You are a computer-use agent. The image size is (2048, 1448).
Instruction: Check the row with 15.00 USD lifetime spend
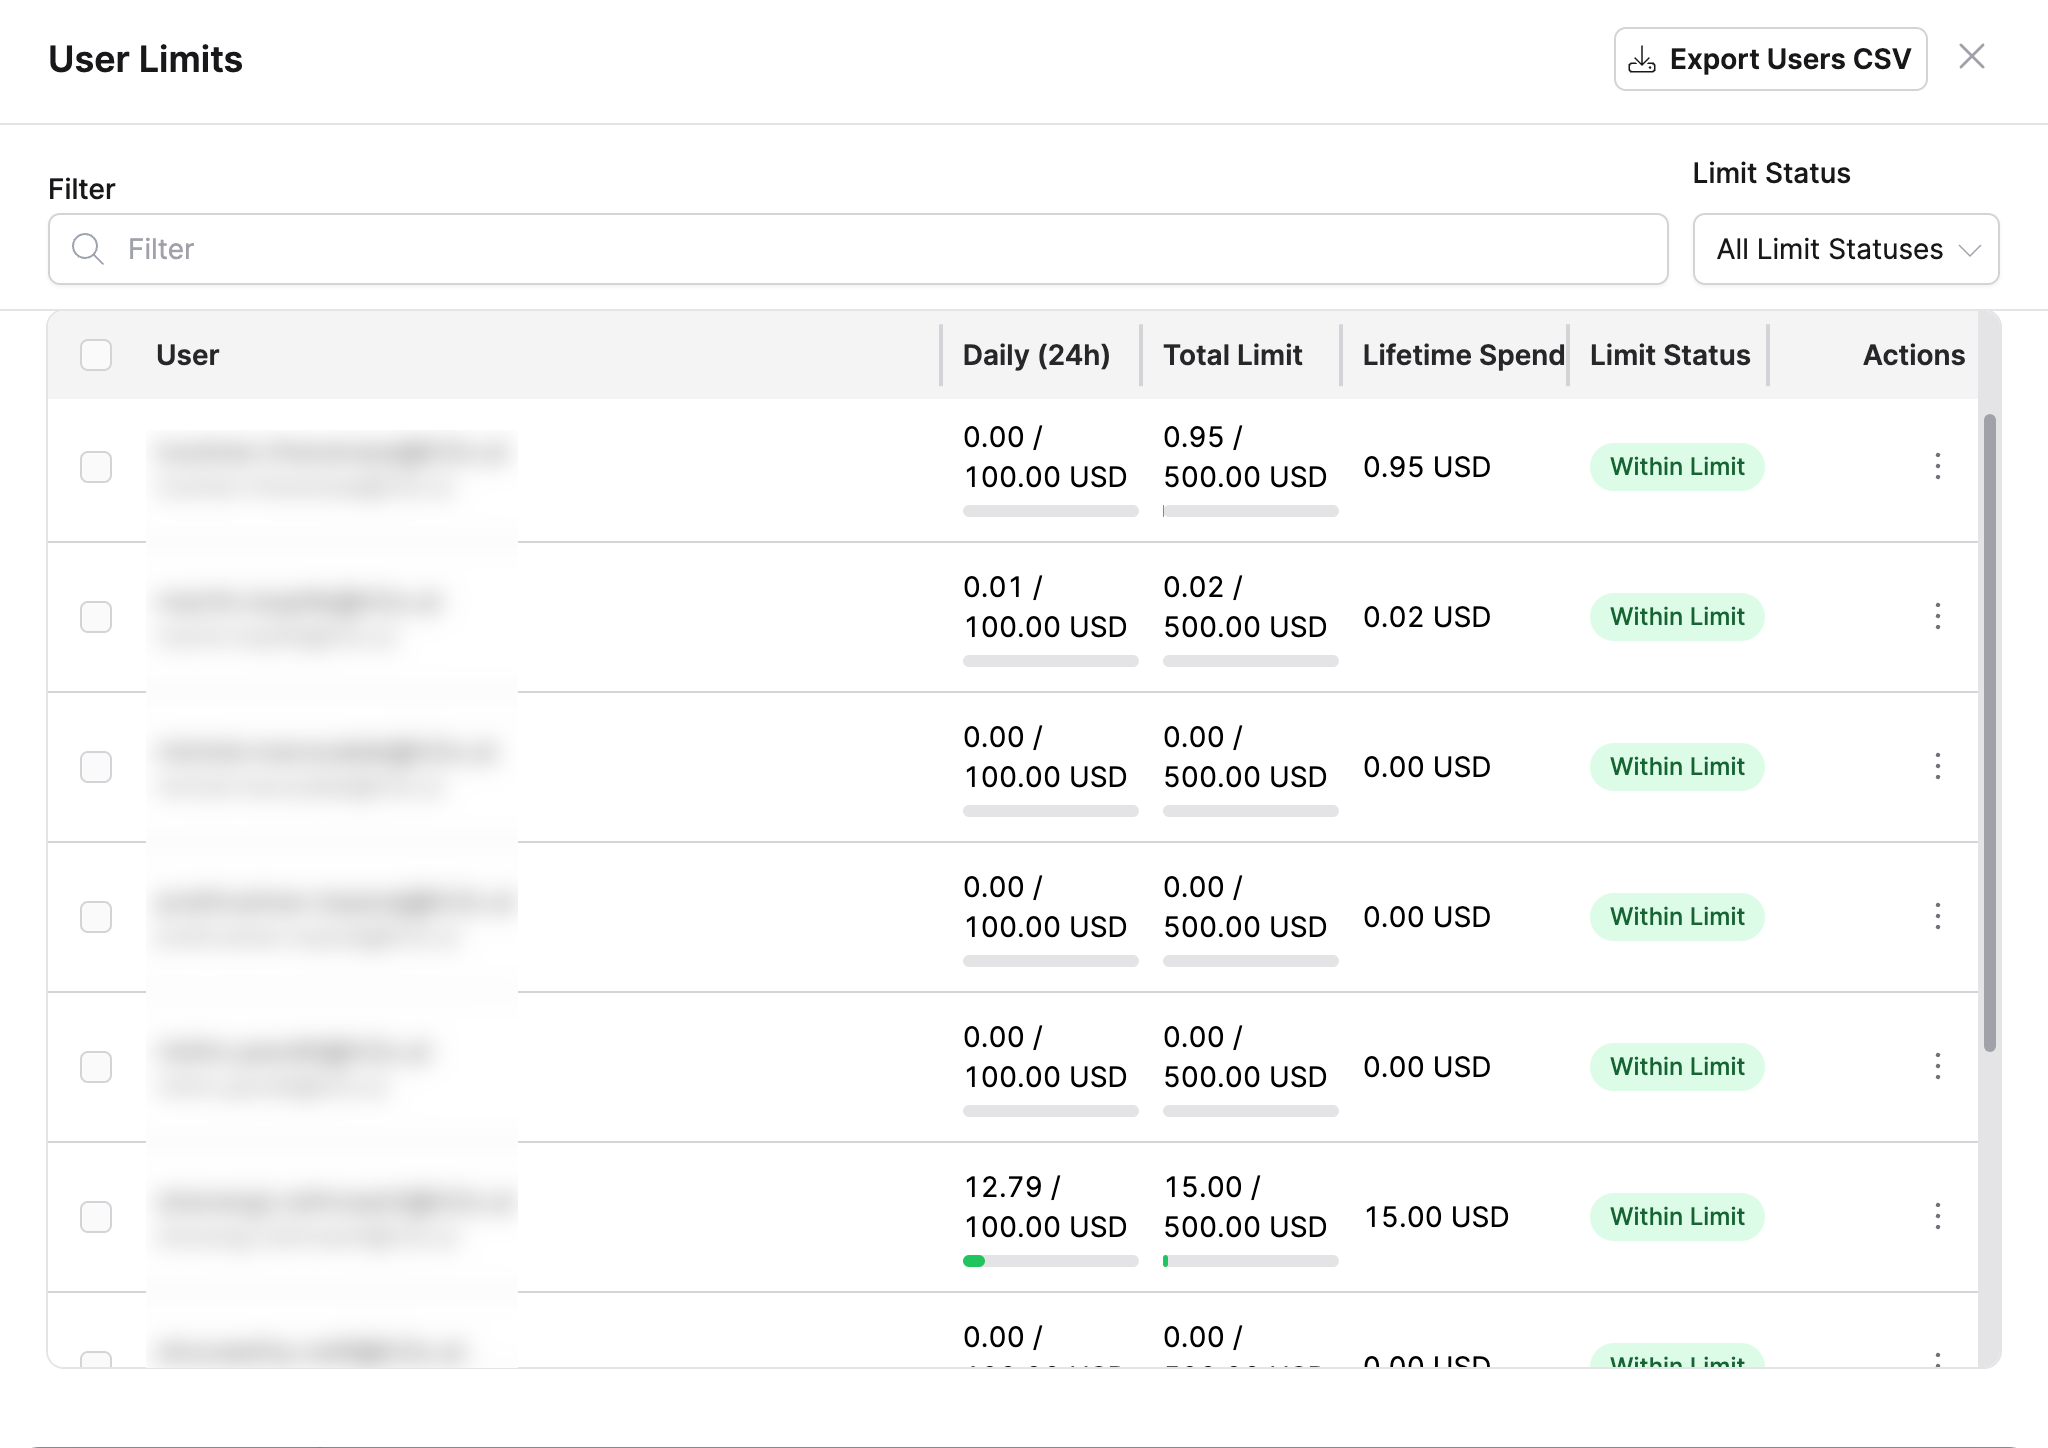coord(96,1217)
